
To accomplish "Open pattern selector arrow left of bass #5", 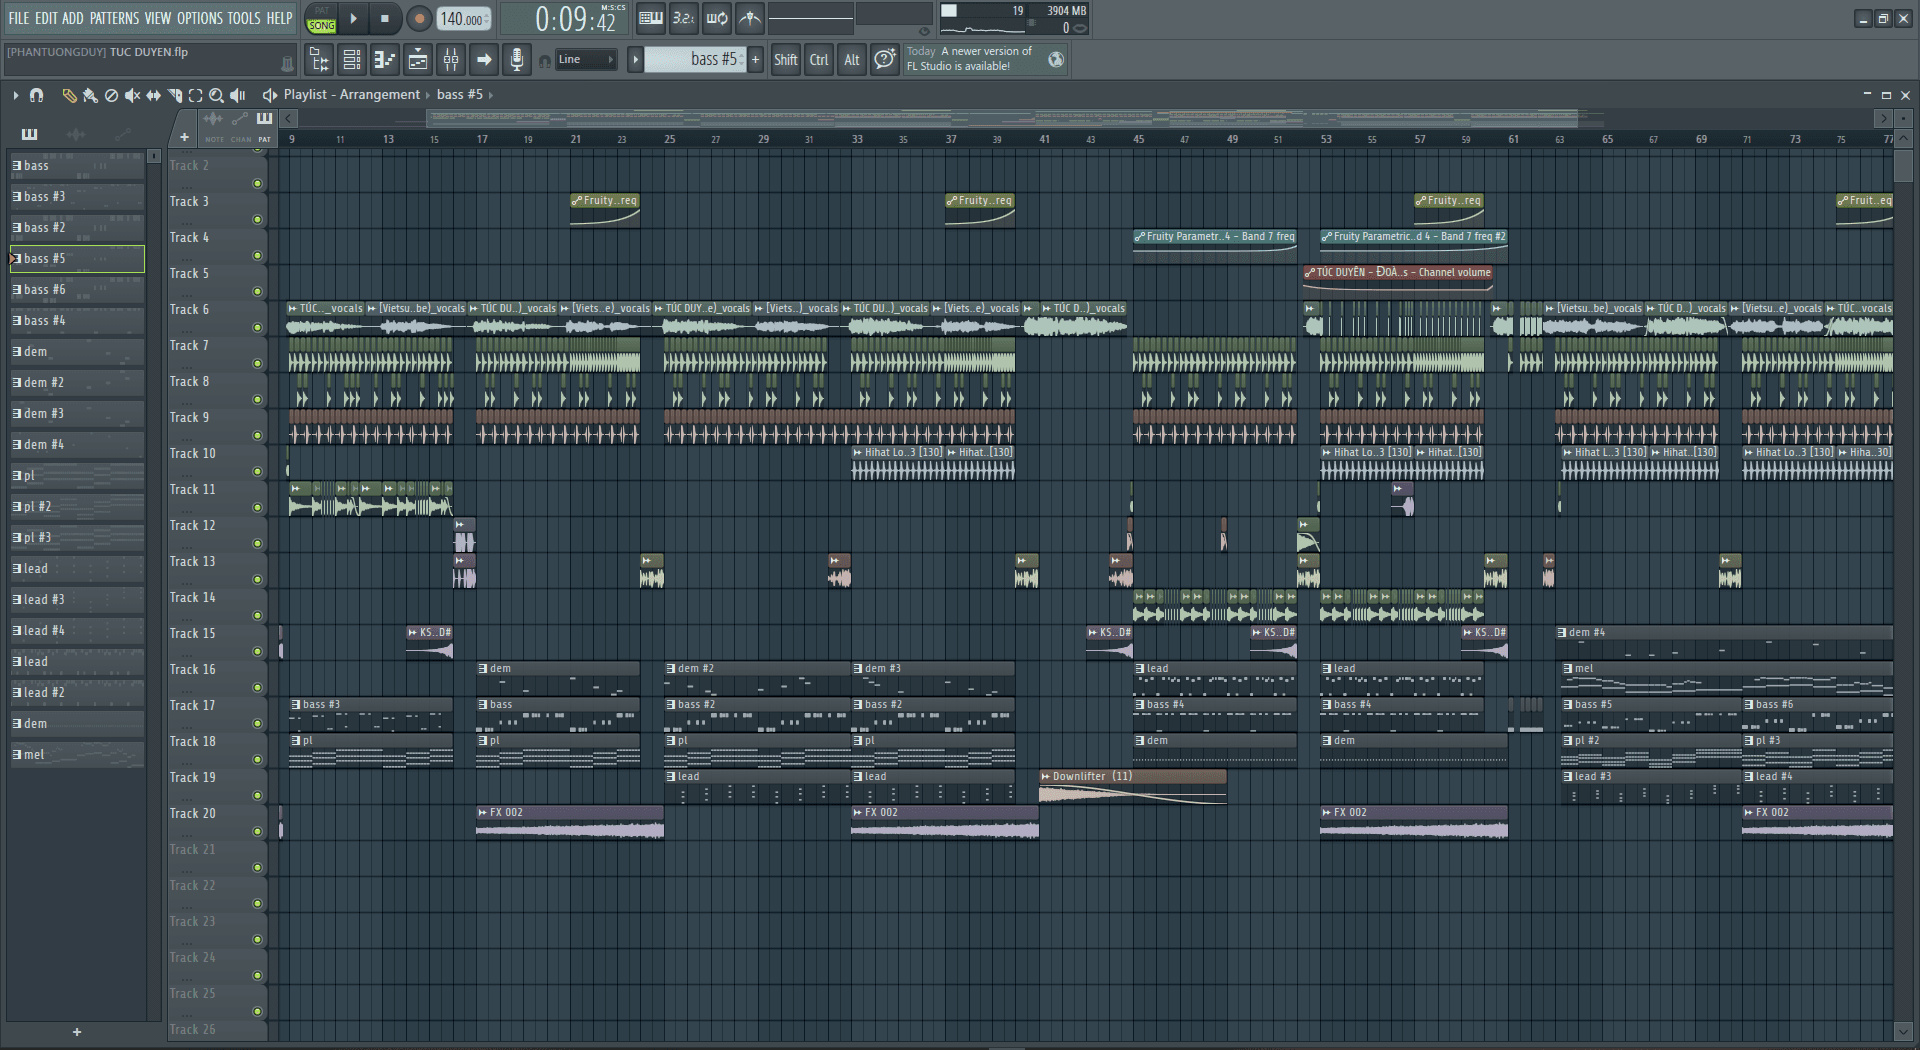I will click(x=635, y=60).
